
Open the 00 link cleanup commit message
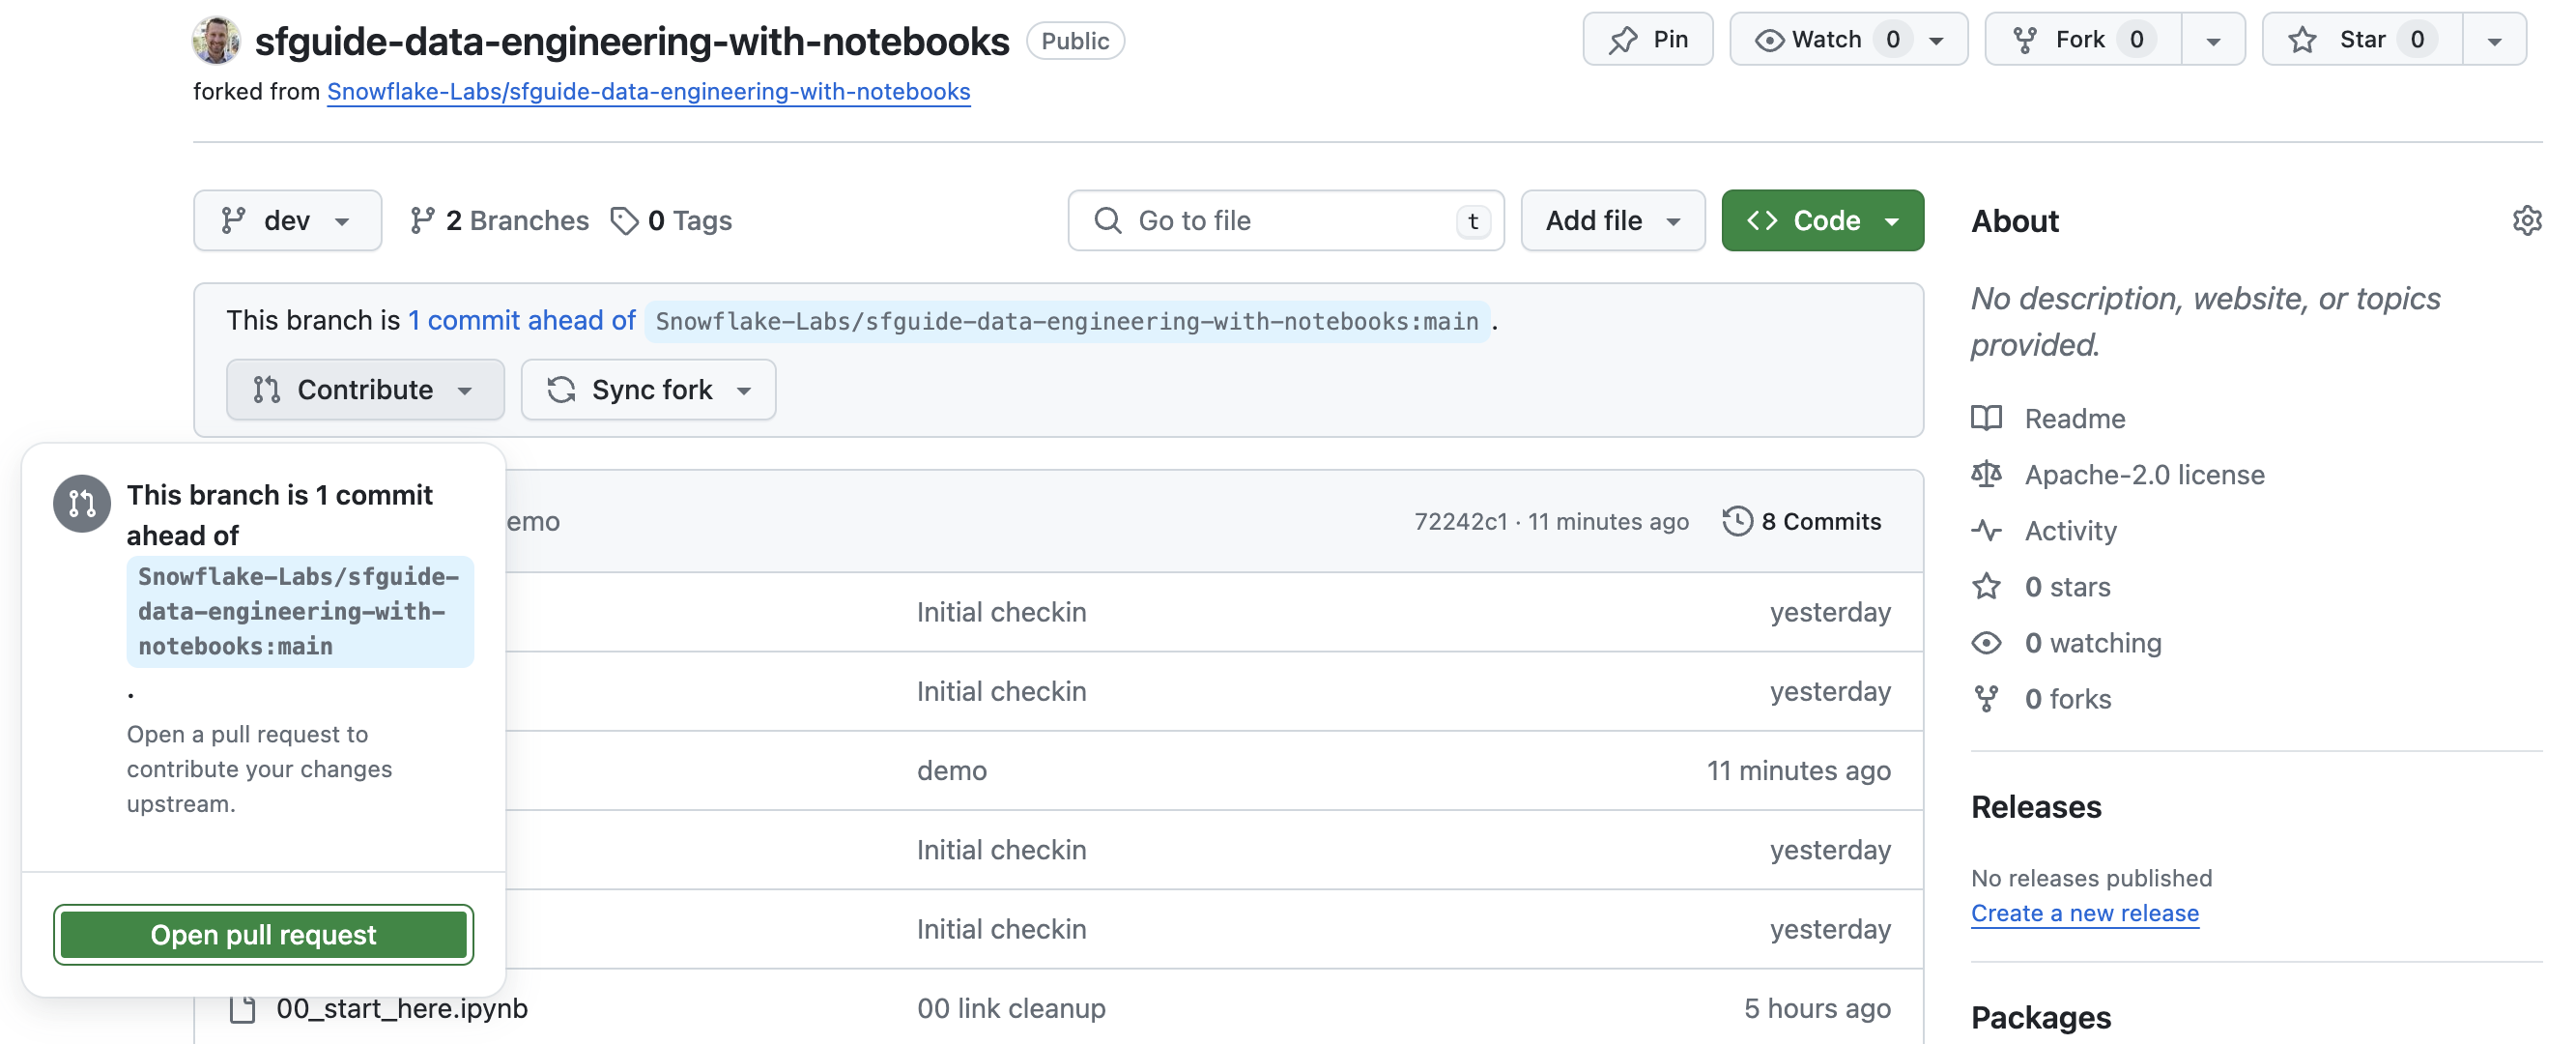tap(1011, 1008)
